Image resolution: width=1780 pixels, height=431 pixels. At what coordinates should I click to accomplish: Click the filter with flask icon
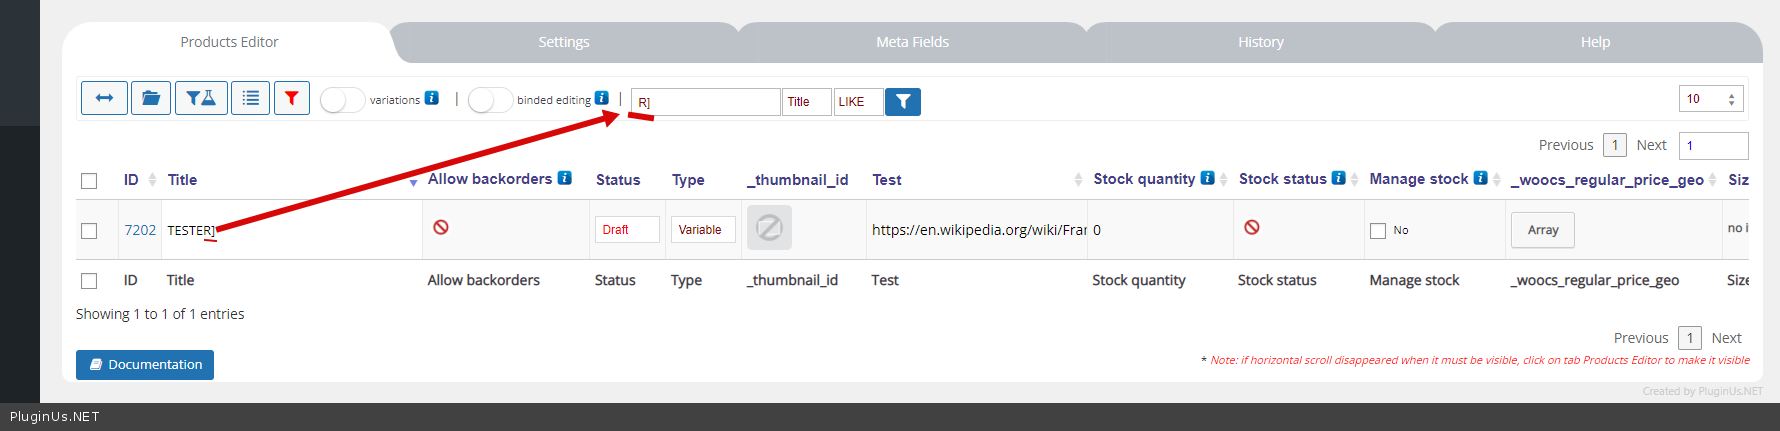pos(201,98)
